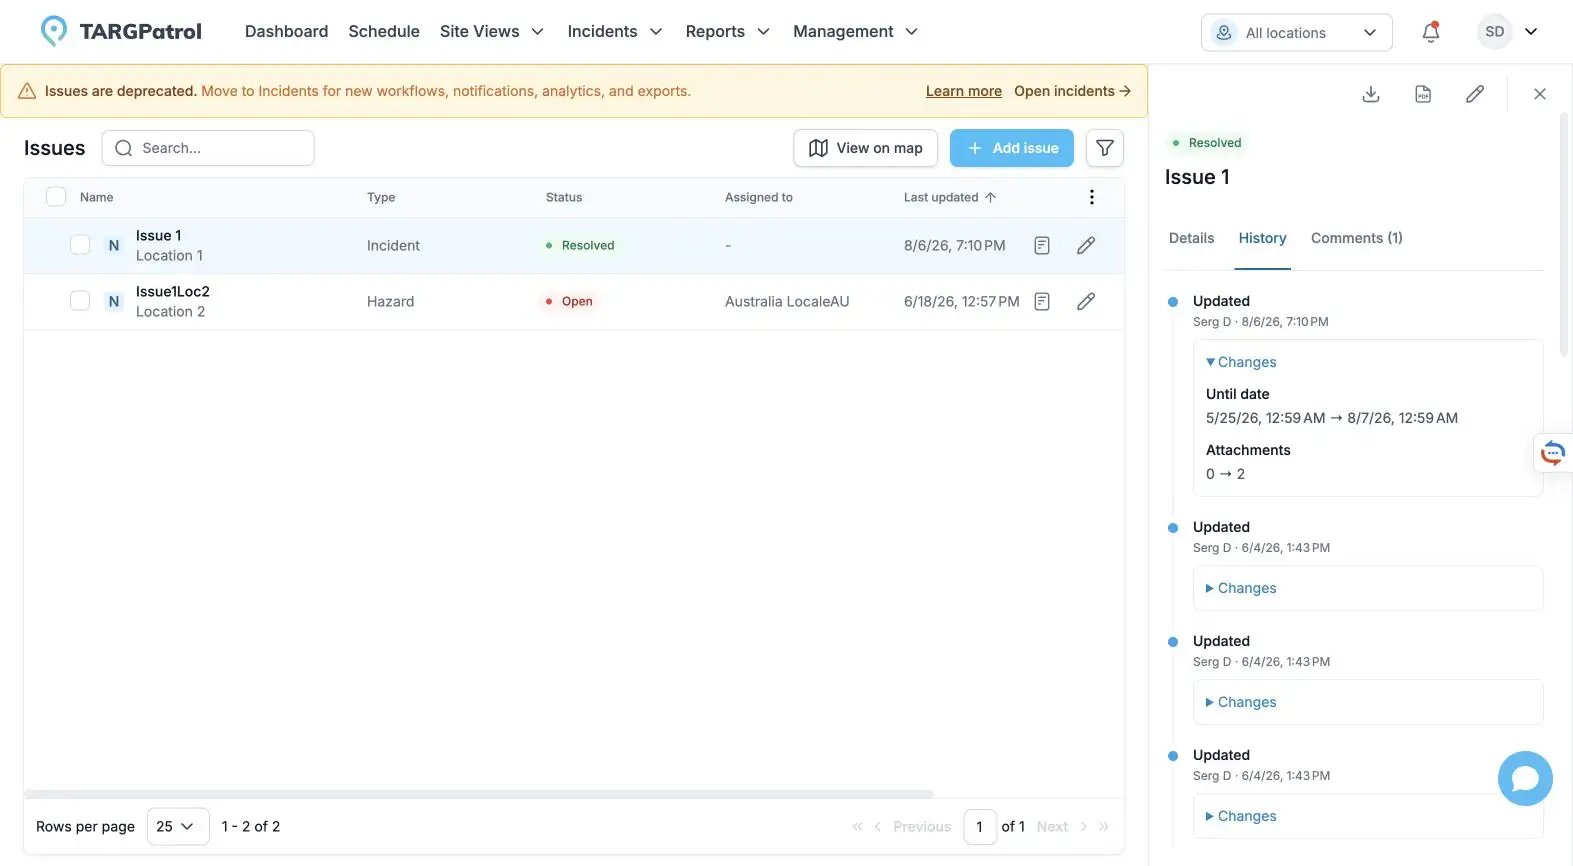Expand the Reports menu
The image size is (1573, 866).
pyautogui.click(x=728, y=32)
